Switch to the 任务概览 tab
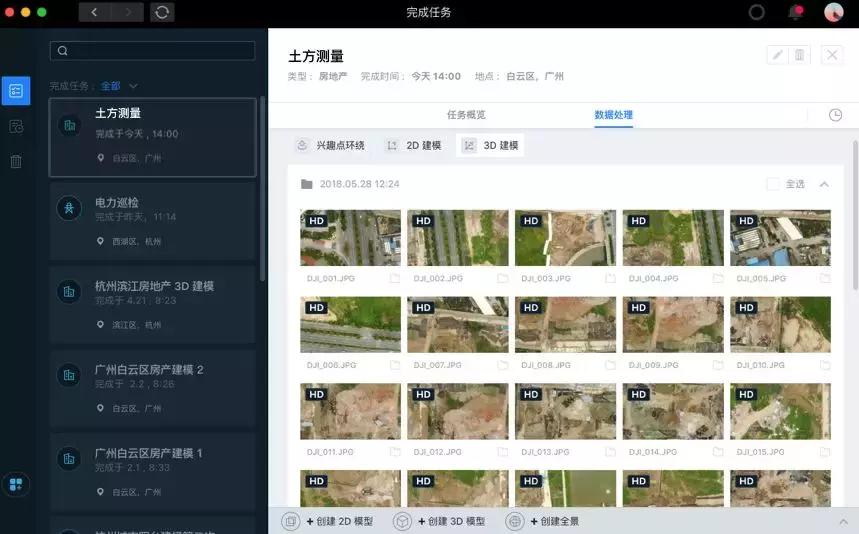Image resolution: width=859 pixels, height=534 pixels. coord(466,115)
